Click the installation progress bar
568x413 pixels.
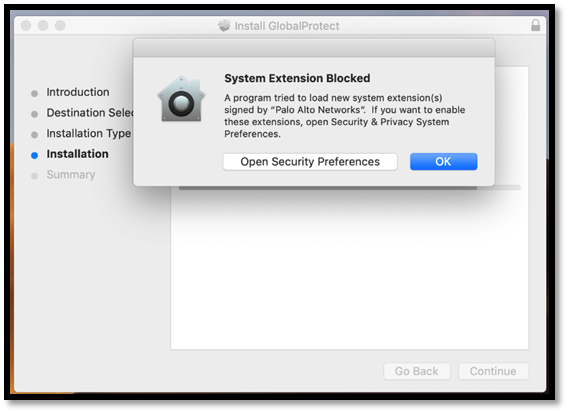tap(349, 188)
